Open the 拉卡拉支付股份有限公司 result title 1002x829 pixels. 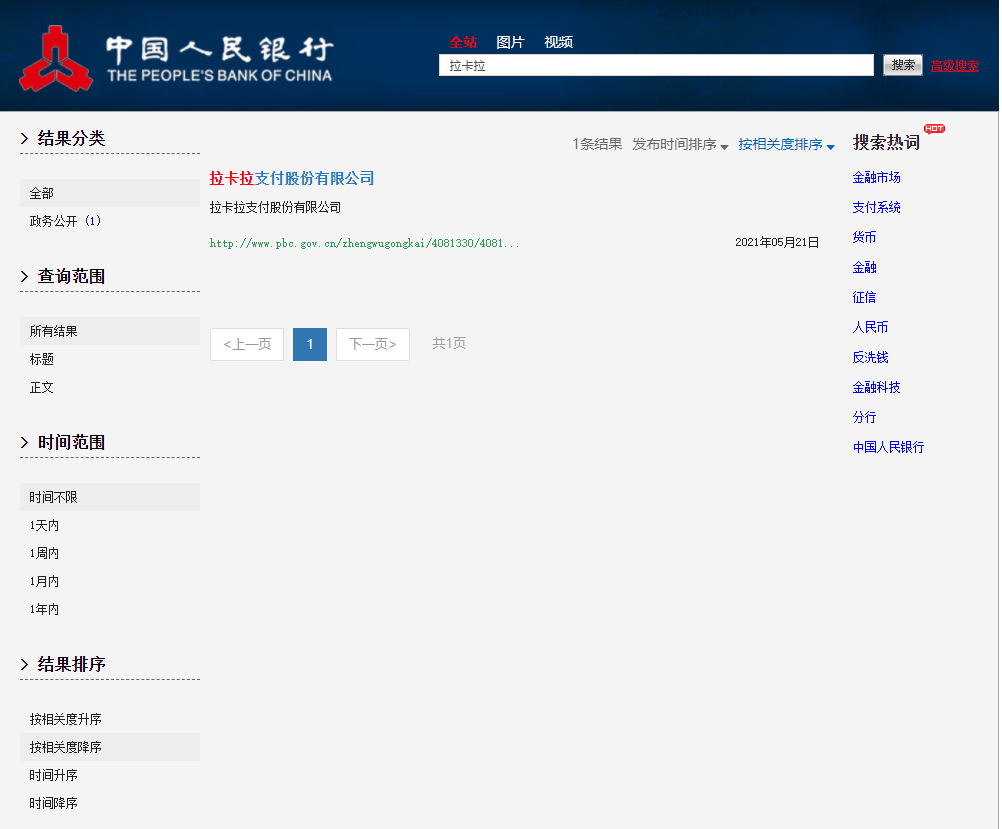pyautogui.click(x=292, y=178)
